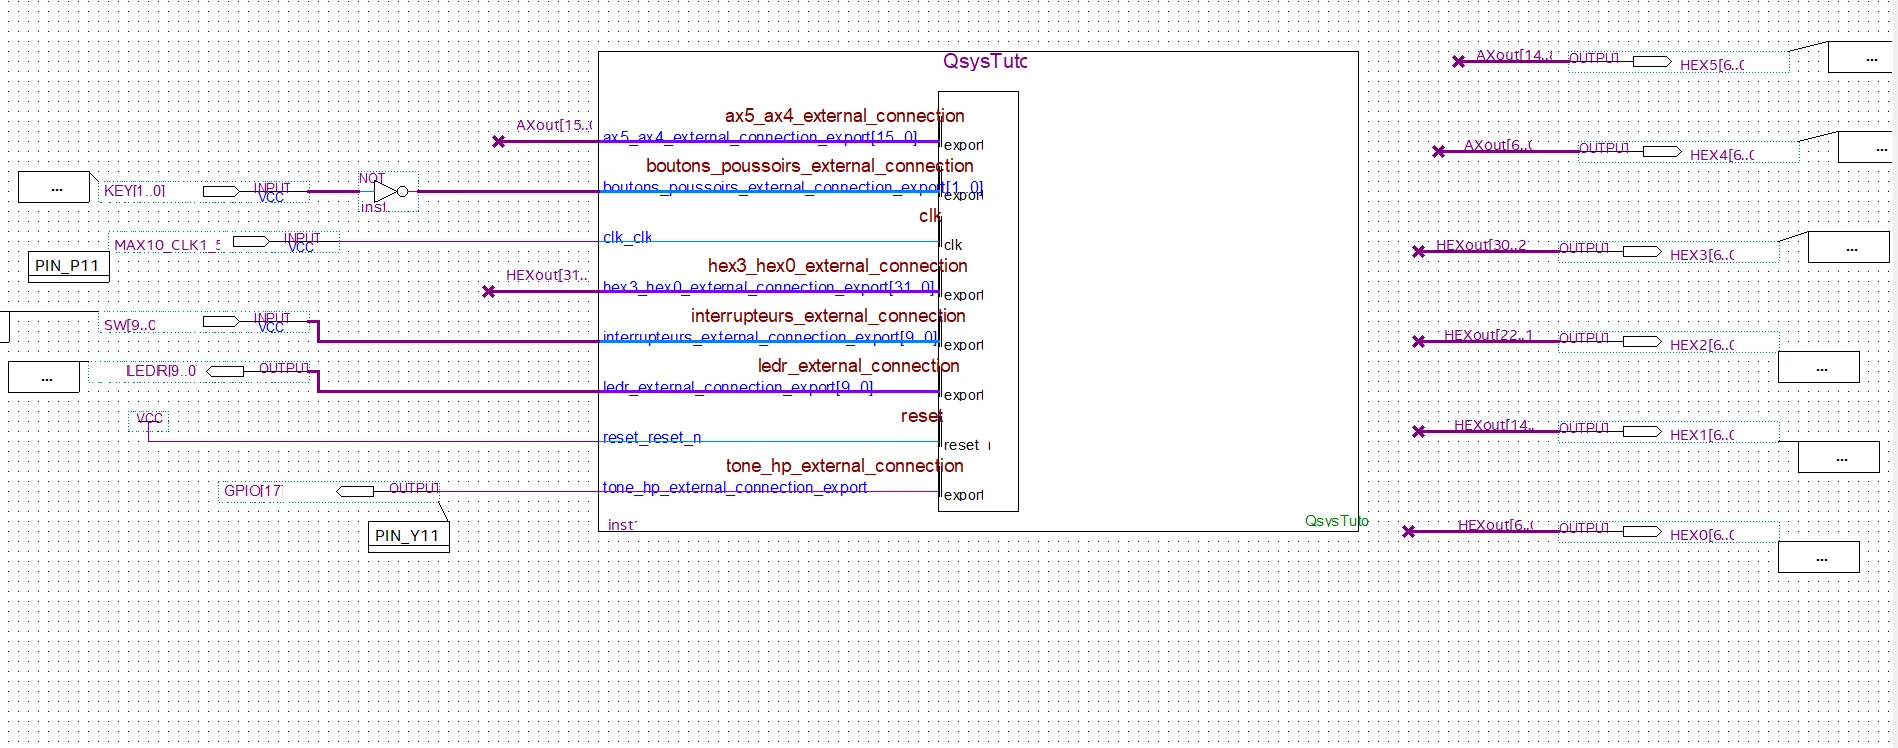Select the SW[9..0] input pin symbol
This screenshot has width=1898, height=748.
tap(220, 321)
